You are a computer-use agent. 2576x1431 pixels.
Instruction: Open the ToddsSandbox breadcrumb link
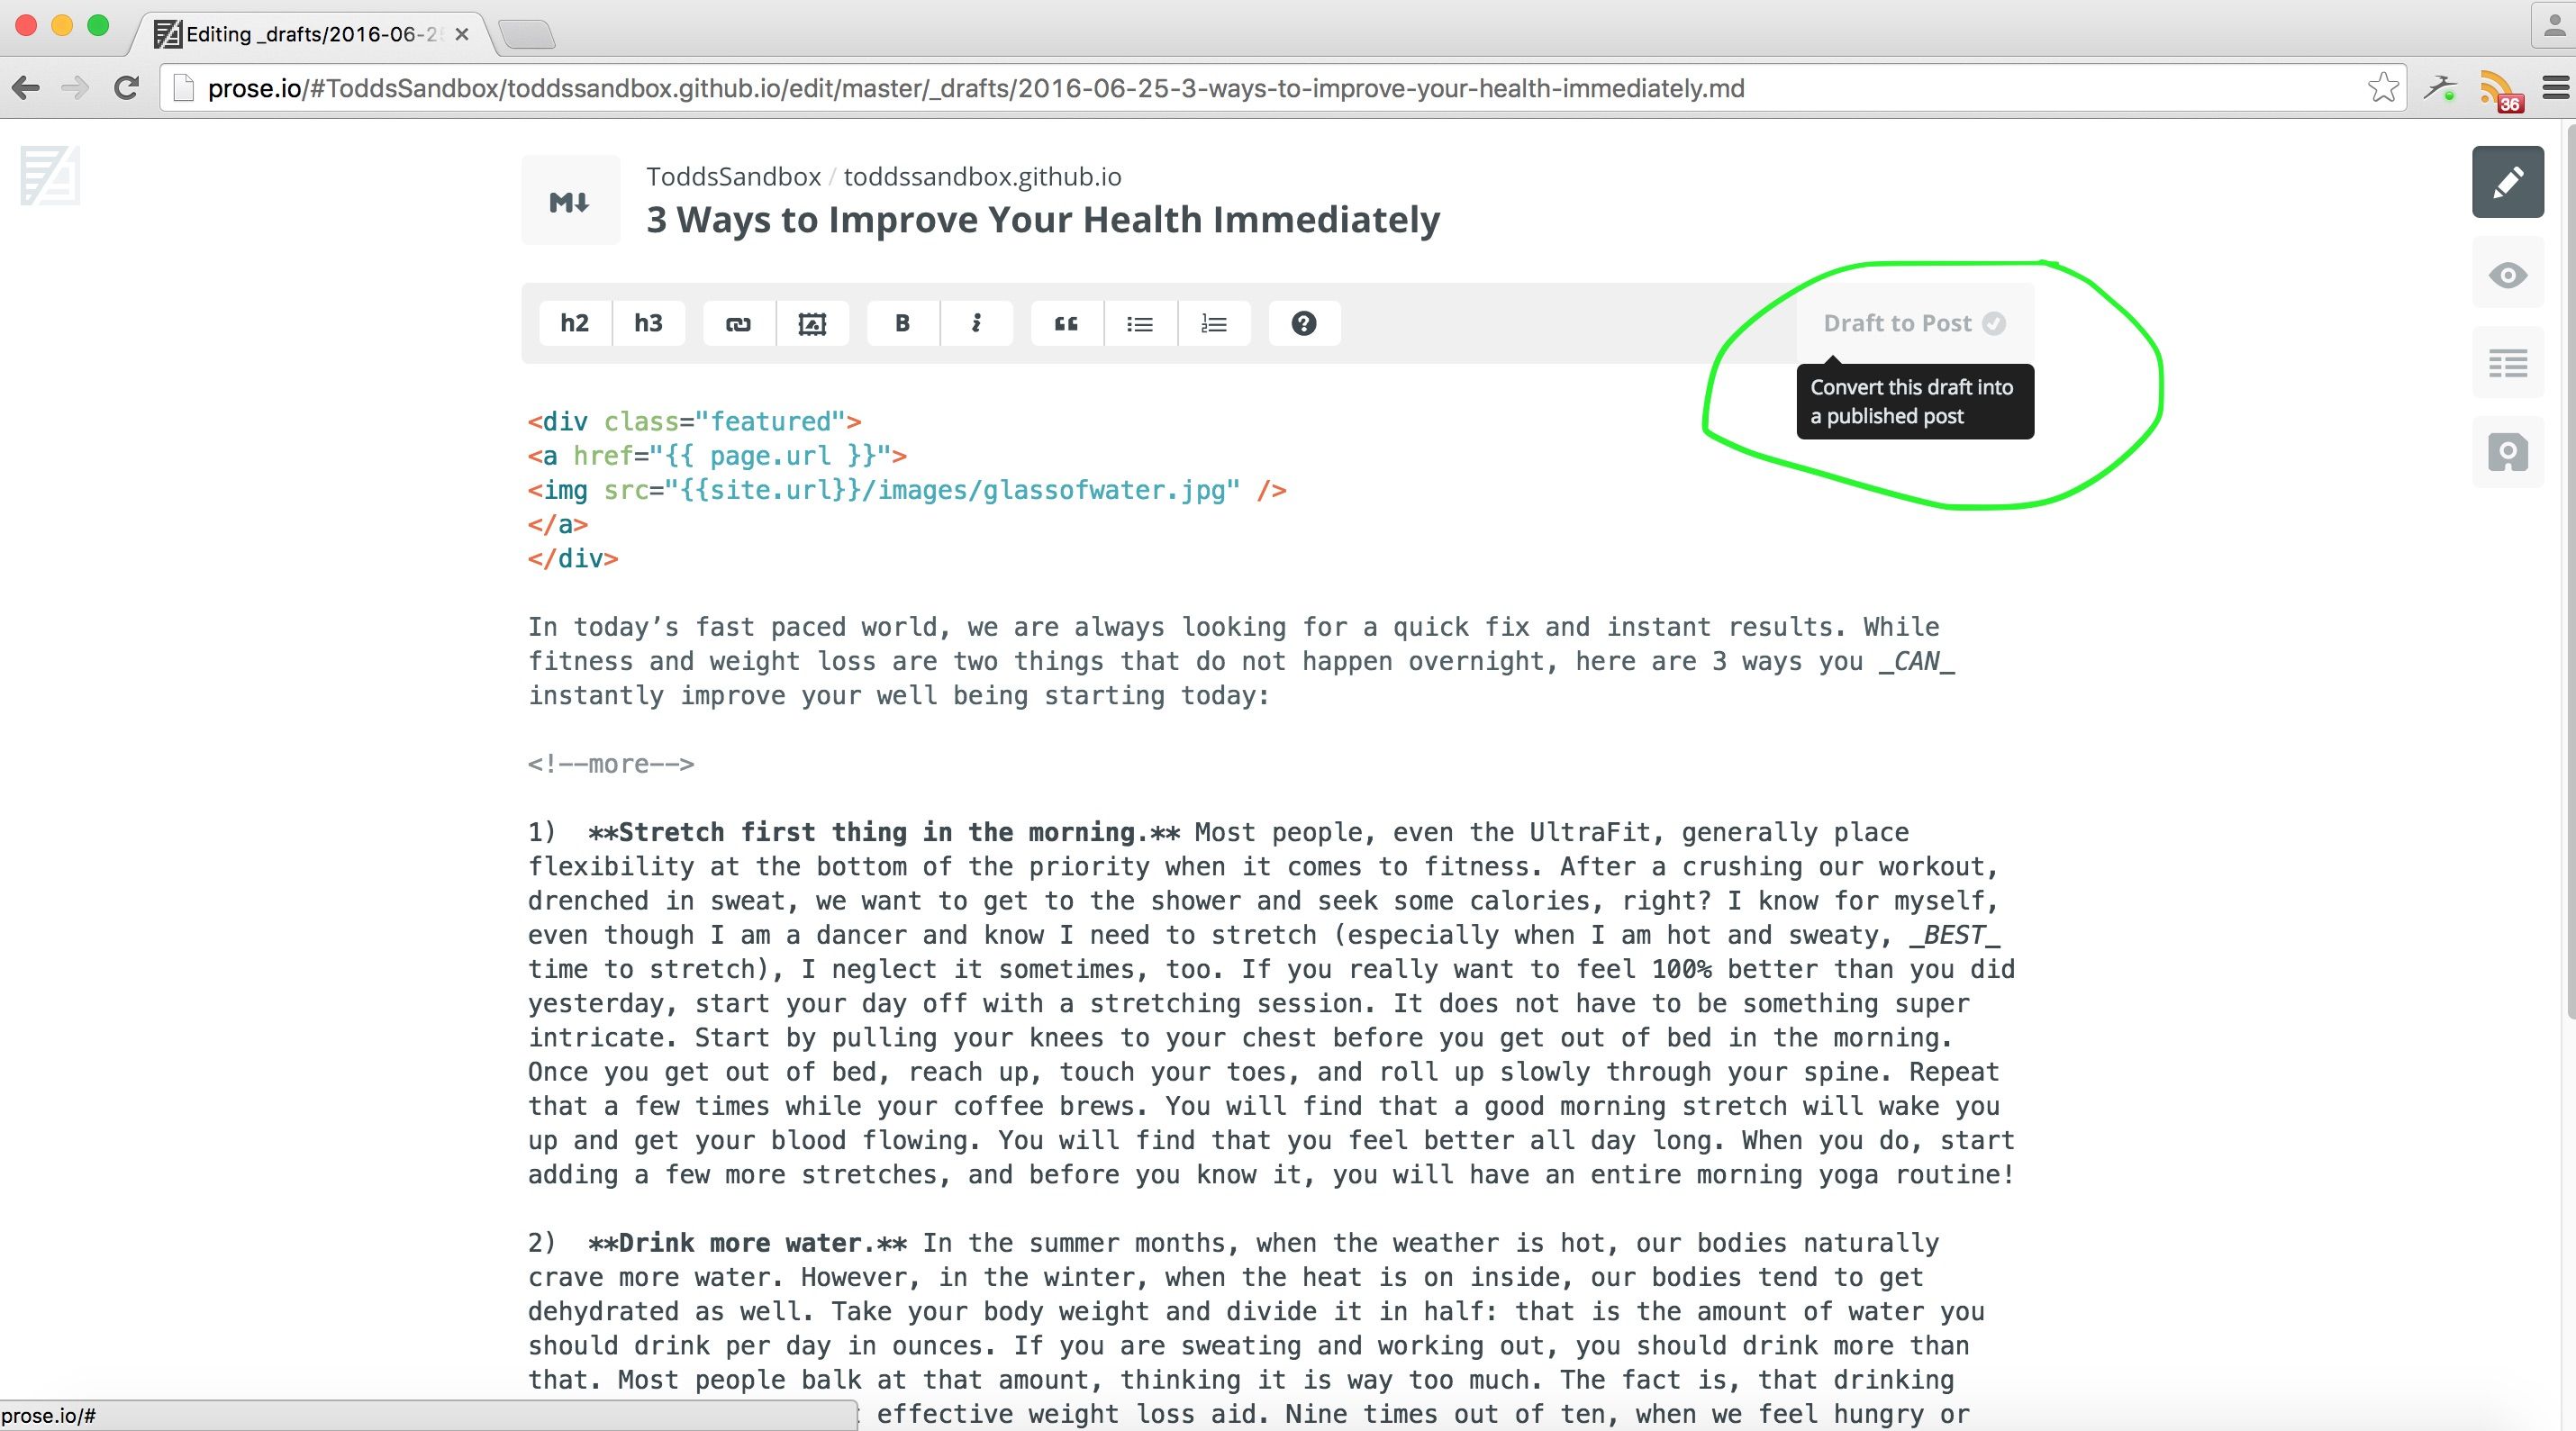[x=733, y=176]
